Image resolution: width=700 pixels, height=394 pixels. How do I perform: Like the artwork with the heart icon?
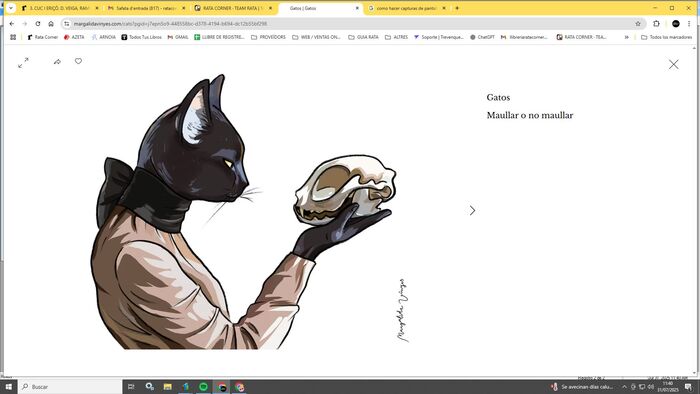78,61
